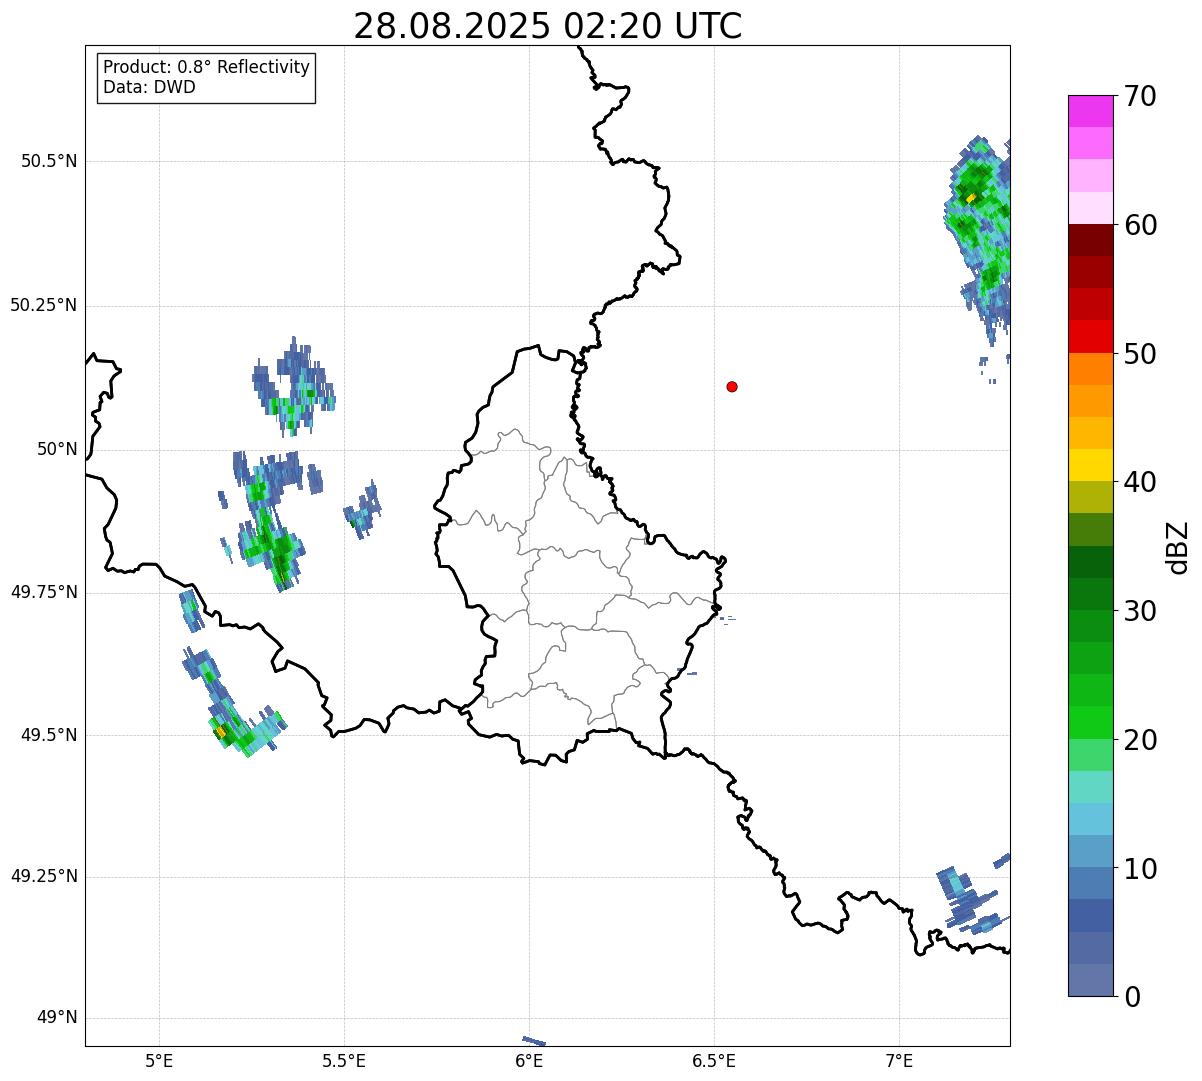Click the 7°E longitude label

coord(899,1061)
